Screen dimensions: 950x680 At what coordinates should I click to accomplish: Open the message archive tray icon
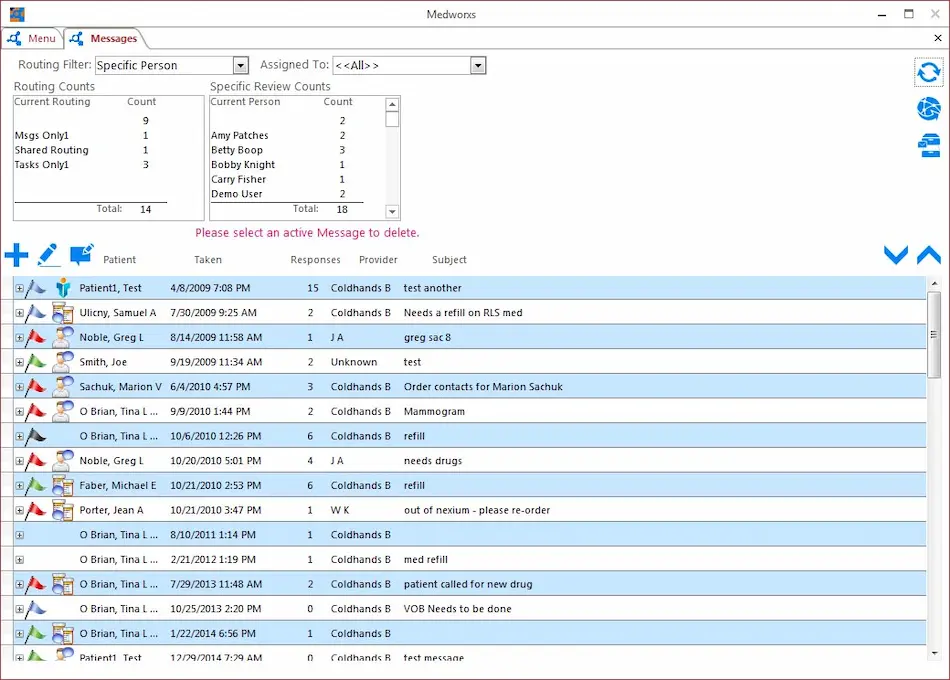[928, 145]
